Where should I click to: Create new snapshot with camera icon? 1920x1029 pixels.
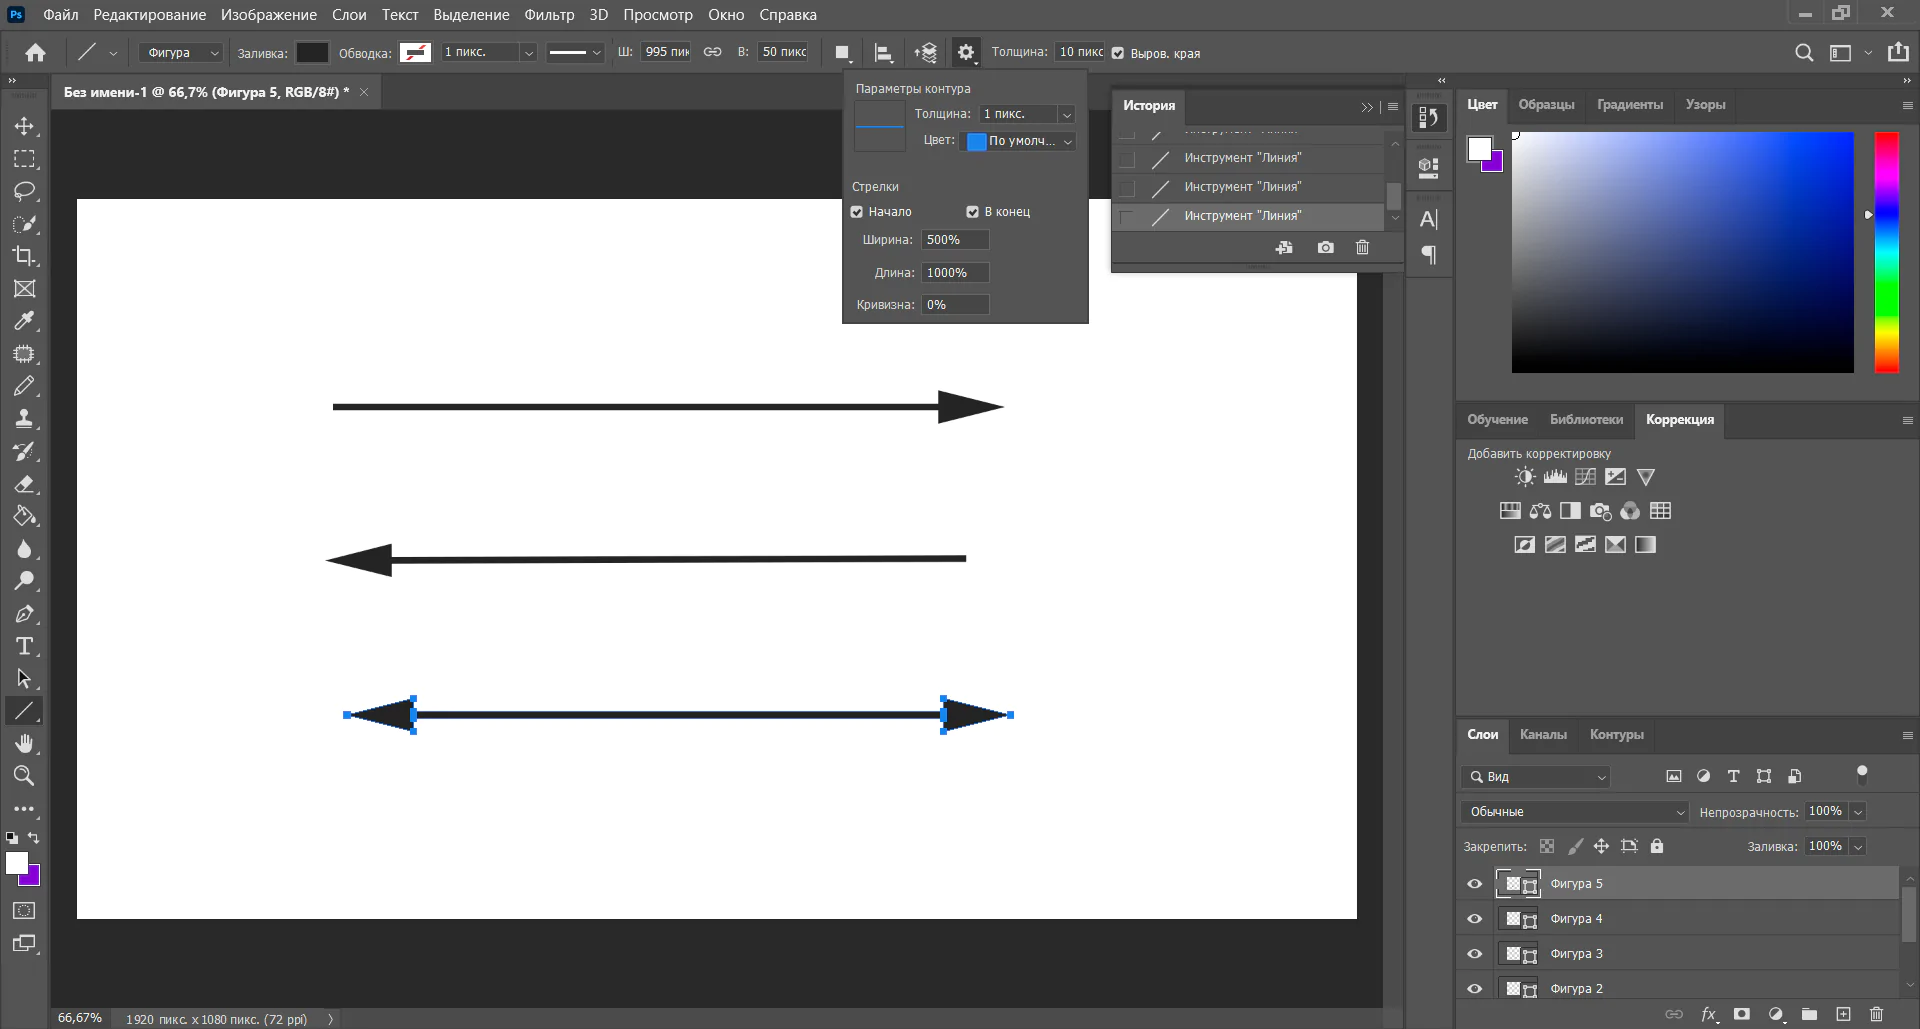tap(1325, 247)
